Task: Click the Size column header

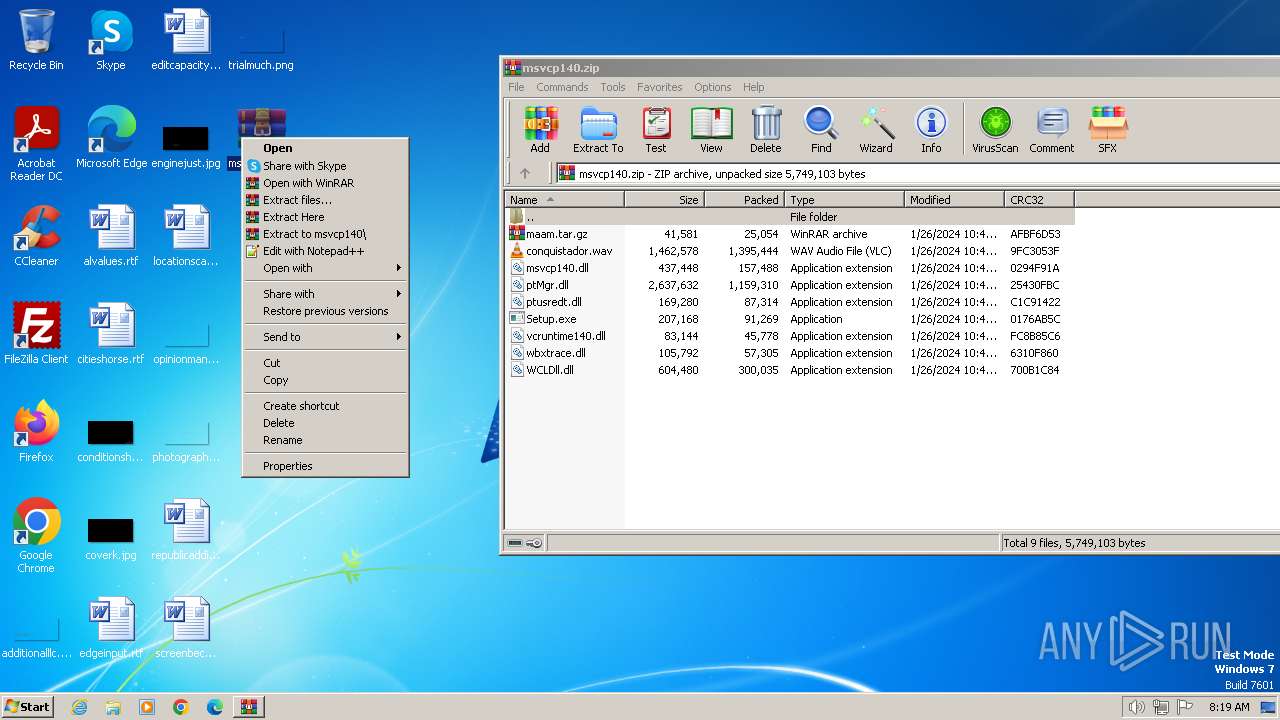Action: pyautogui.click(x=665, y=200)
